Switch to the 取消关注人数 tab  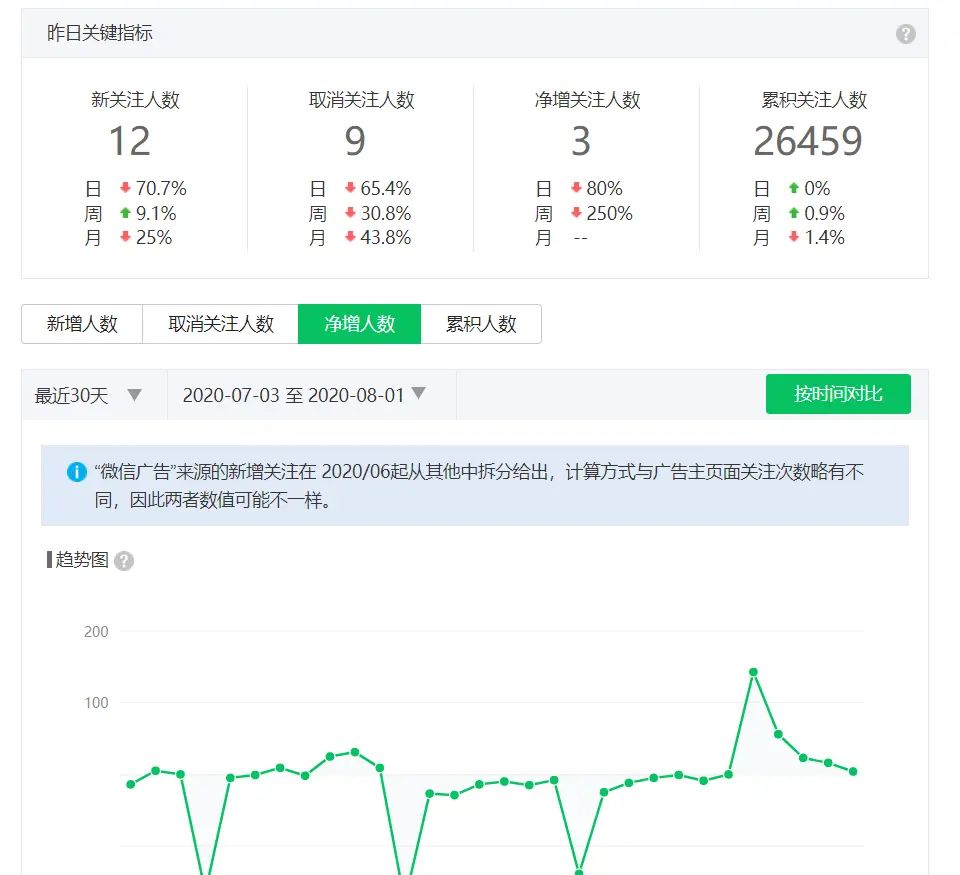220,324
